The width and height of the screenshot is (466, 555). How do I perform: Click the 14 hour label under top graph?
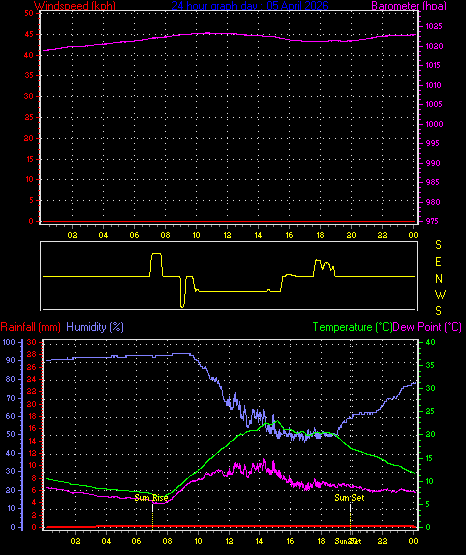tap(258, 235)
